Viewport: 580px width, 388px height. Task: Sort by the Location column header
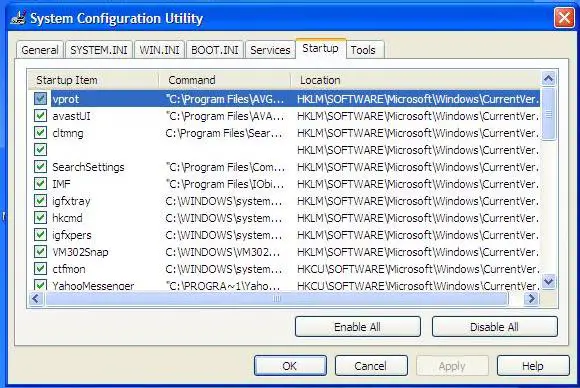[415, 80]
